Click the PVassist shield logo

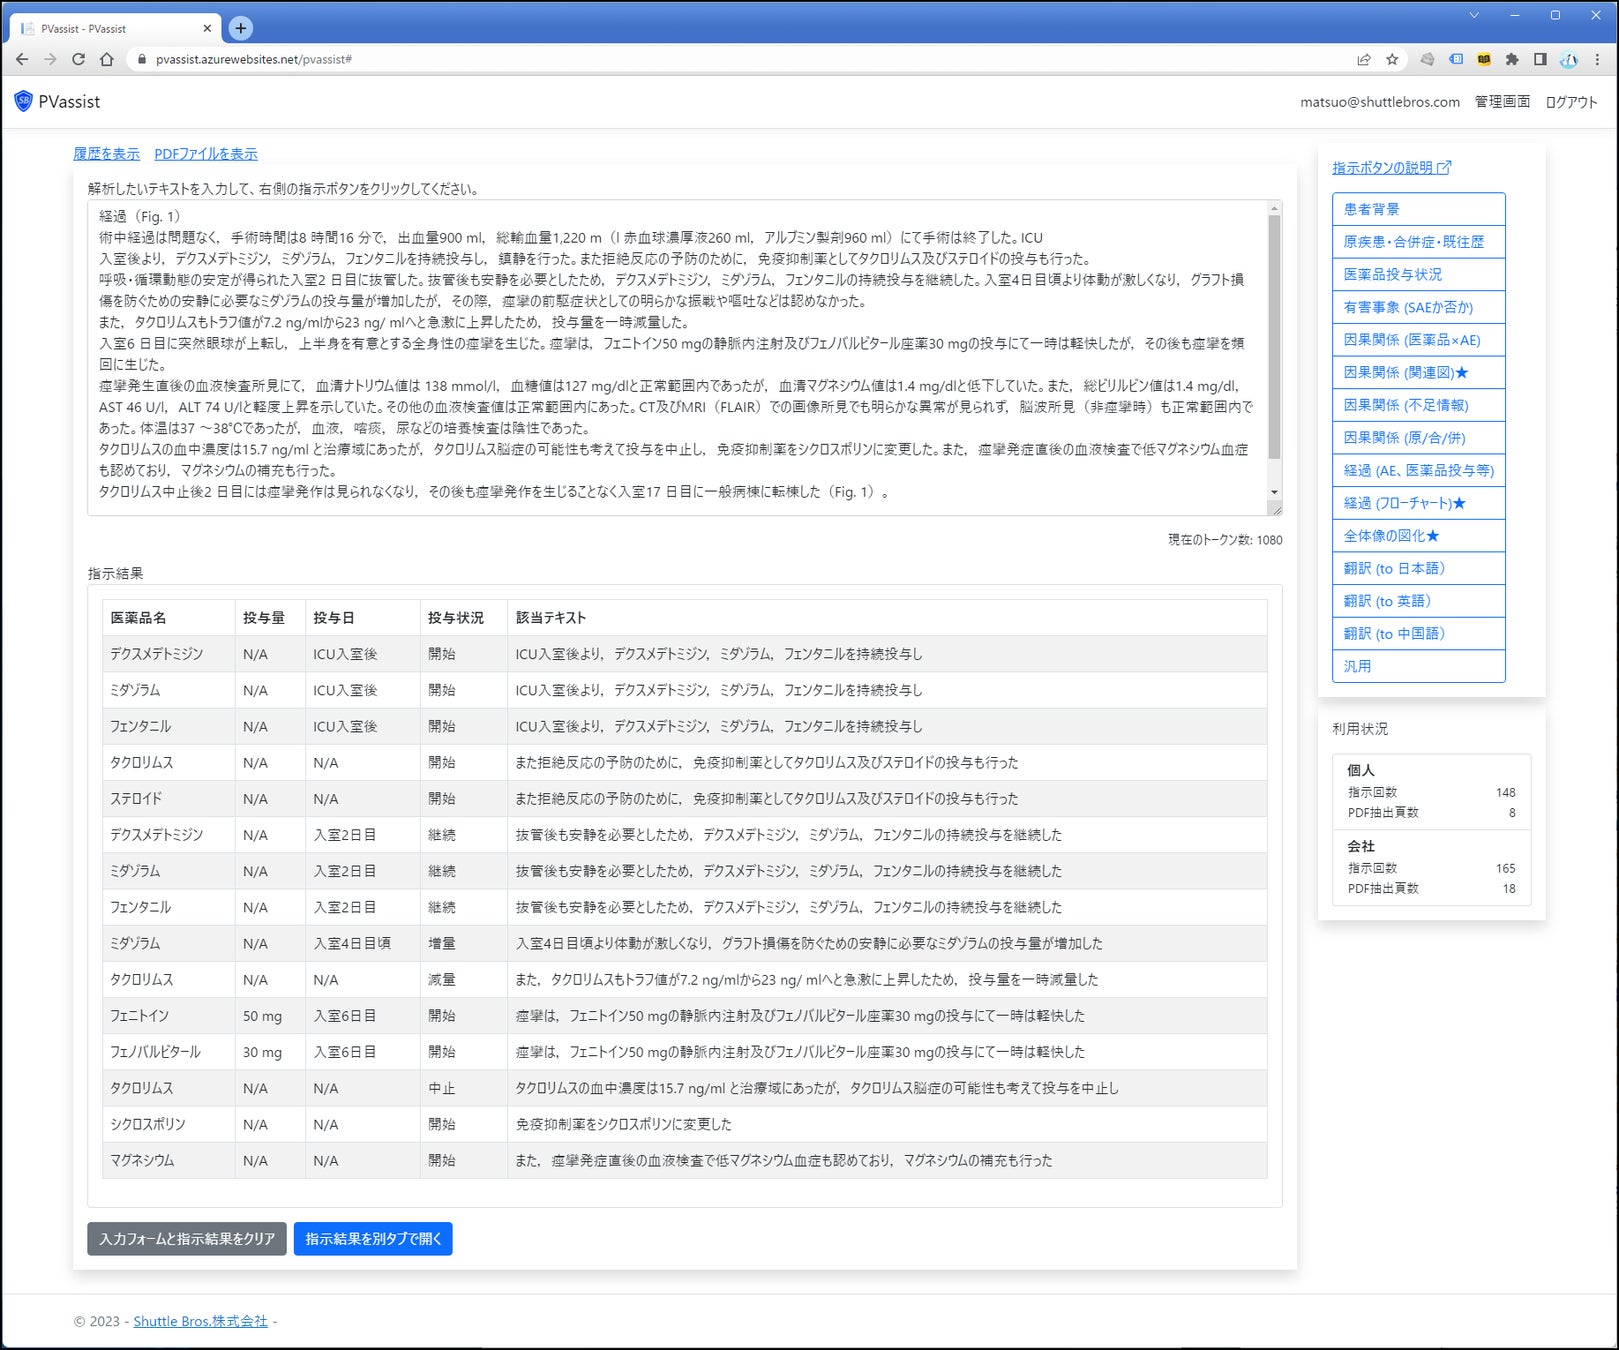[x=23, y=101]
